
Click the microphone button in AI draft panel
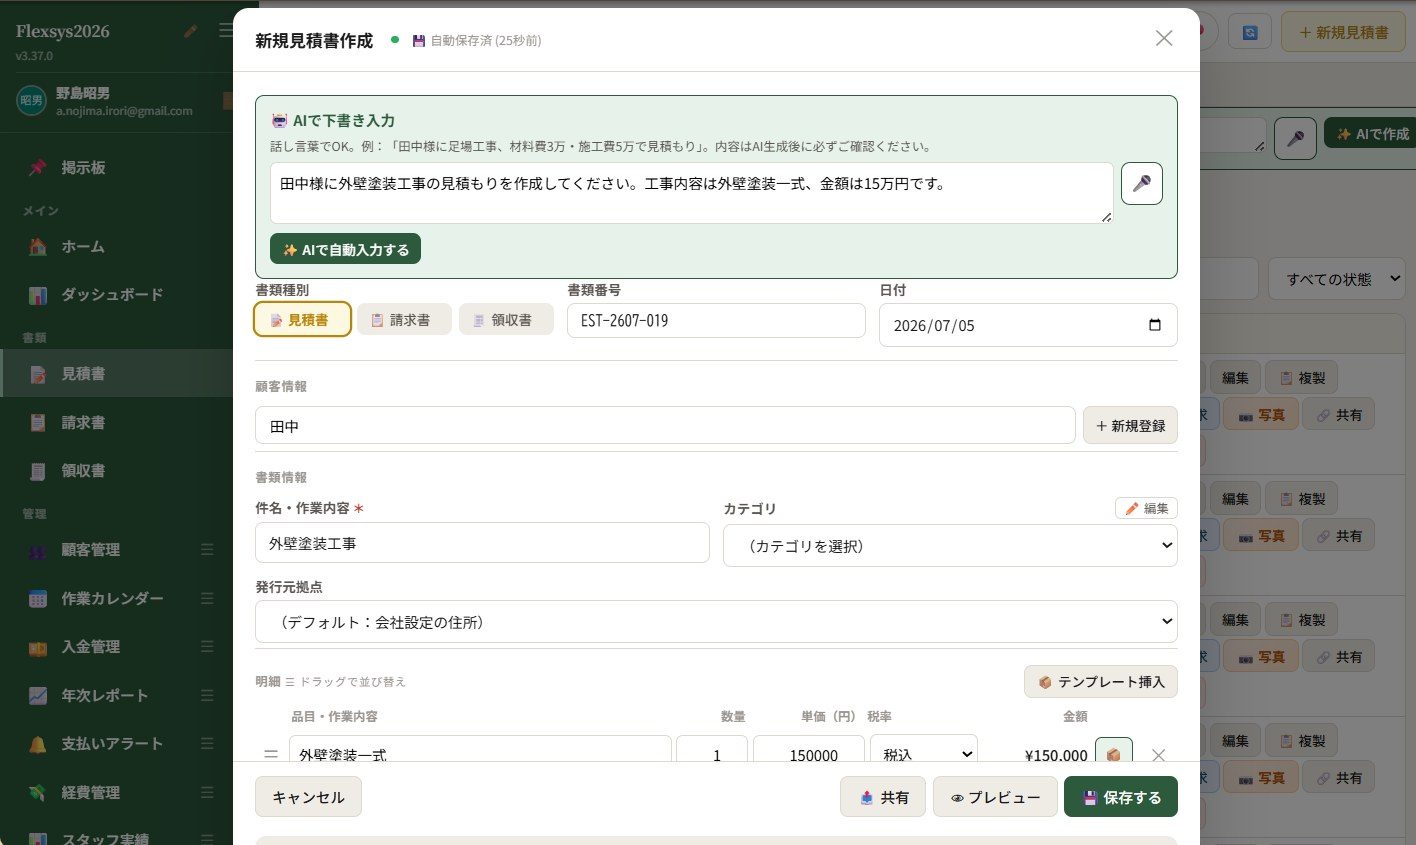pos(1141,183)
